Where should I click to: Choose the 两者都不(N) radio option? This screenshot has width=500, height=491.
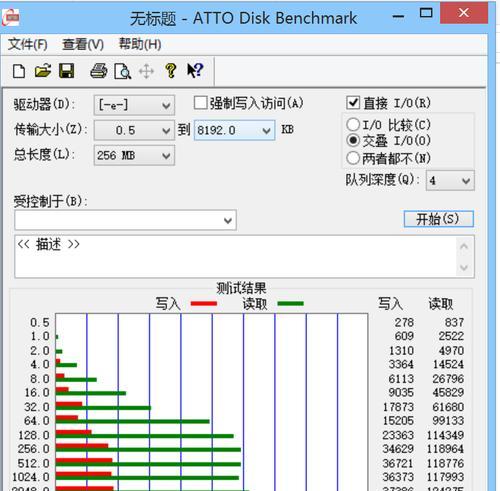coord(353,158)
